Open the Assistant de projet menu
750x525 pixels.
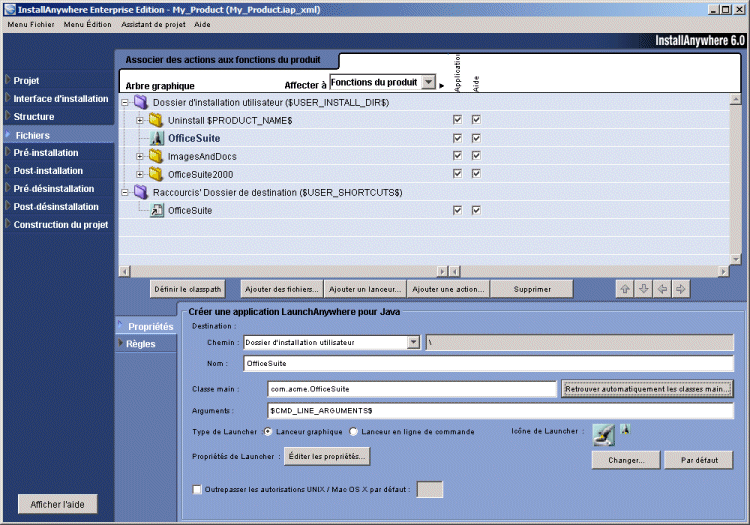(152, 23)
